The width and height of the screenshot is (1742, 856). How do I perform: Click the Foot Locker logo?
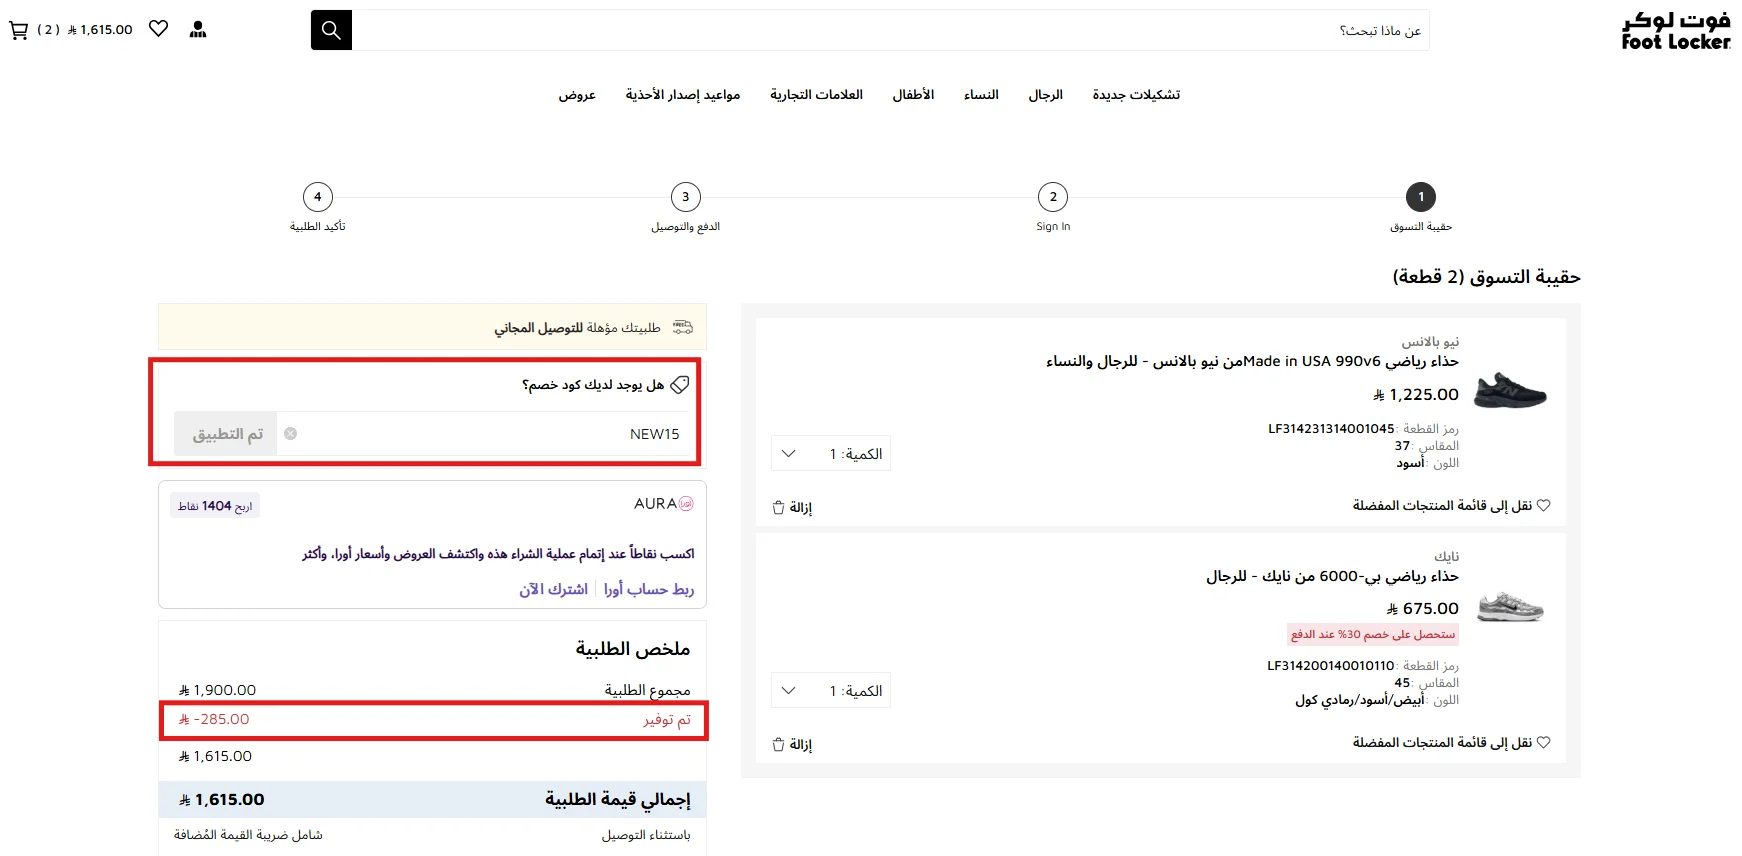(1676, 31)
